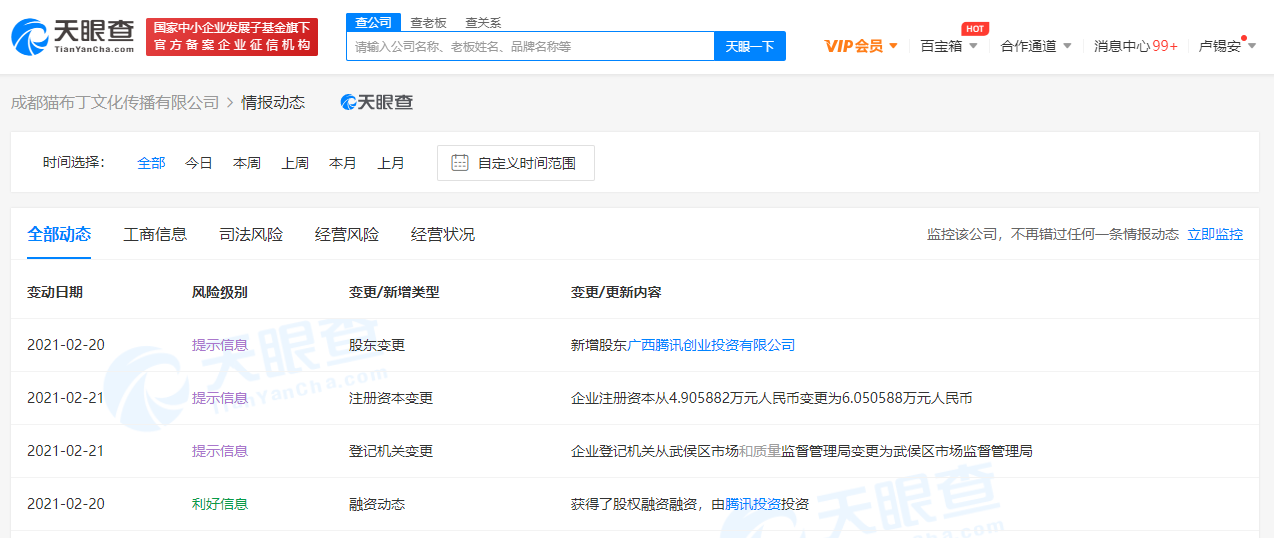Expand the 百宝箱 dropdown

949,46
